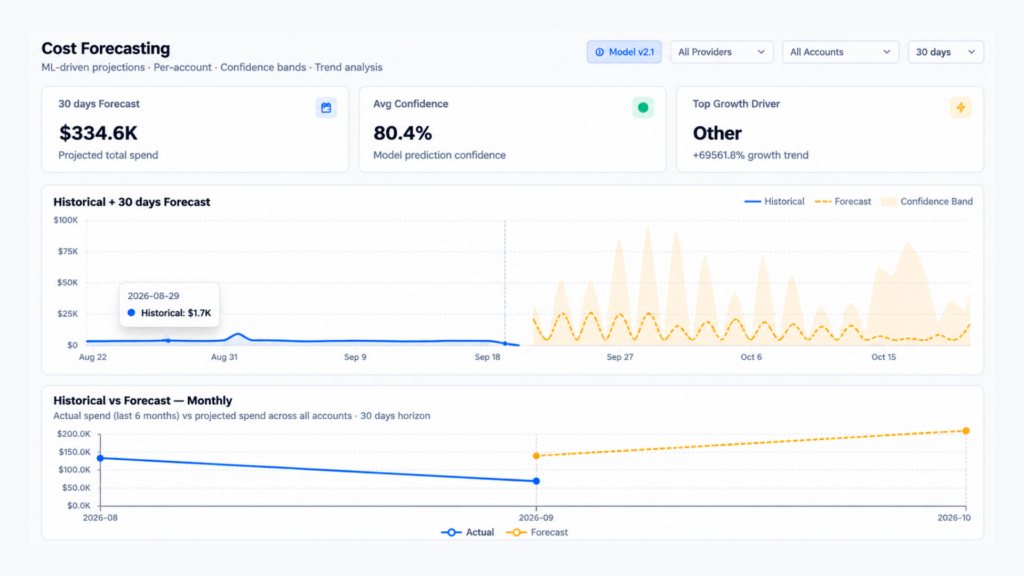
Task: Click the Forecast data point at 2026-10
Action: click(x=966, y=431)
